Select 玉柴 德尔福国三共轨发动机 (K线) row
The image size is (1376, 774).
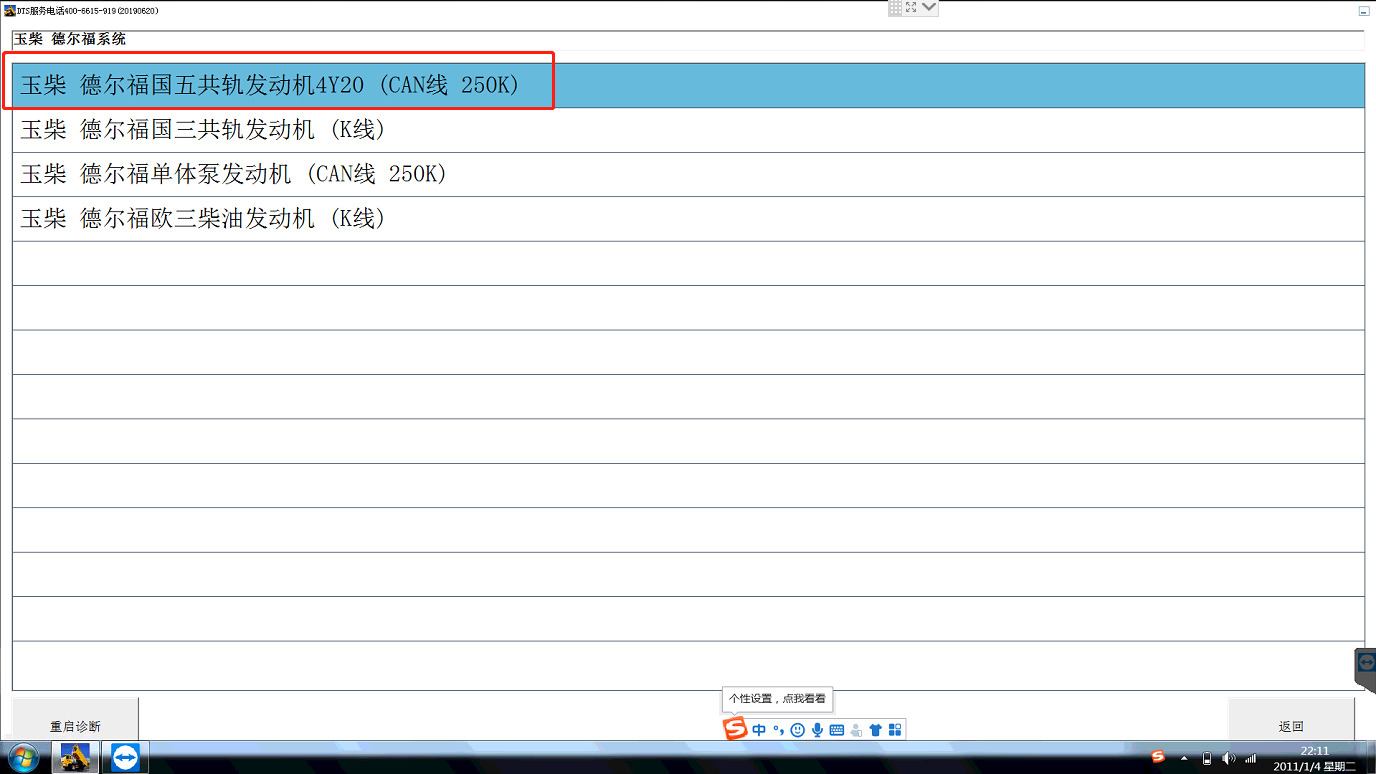pyautogui.click(x=688, y=130)
